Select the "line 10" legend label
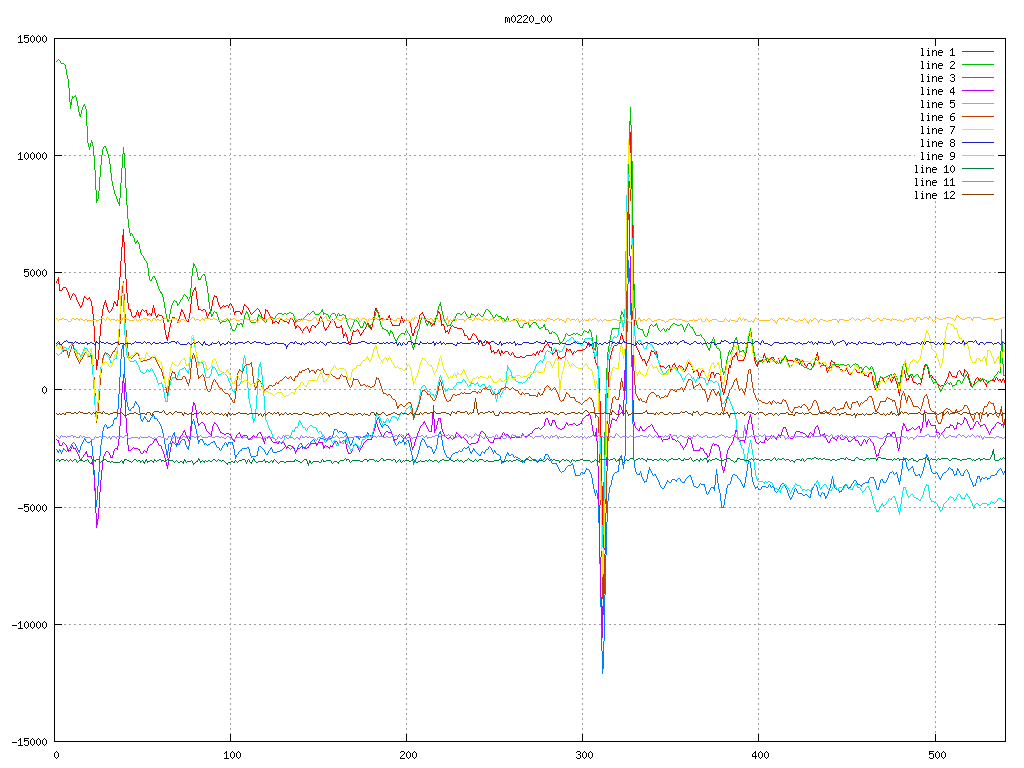Image resolution: width=1024 pixels, height=768 pixels. click(934, 169)
